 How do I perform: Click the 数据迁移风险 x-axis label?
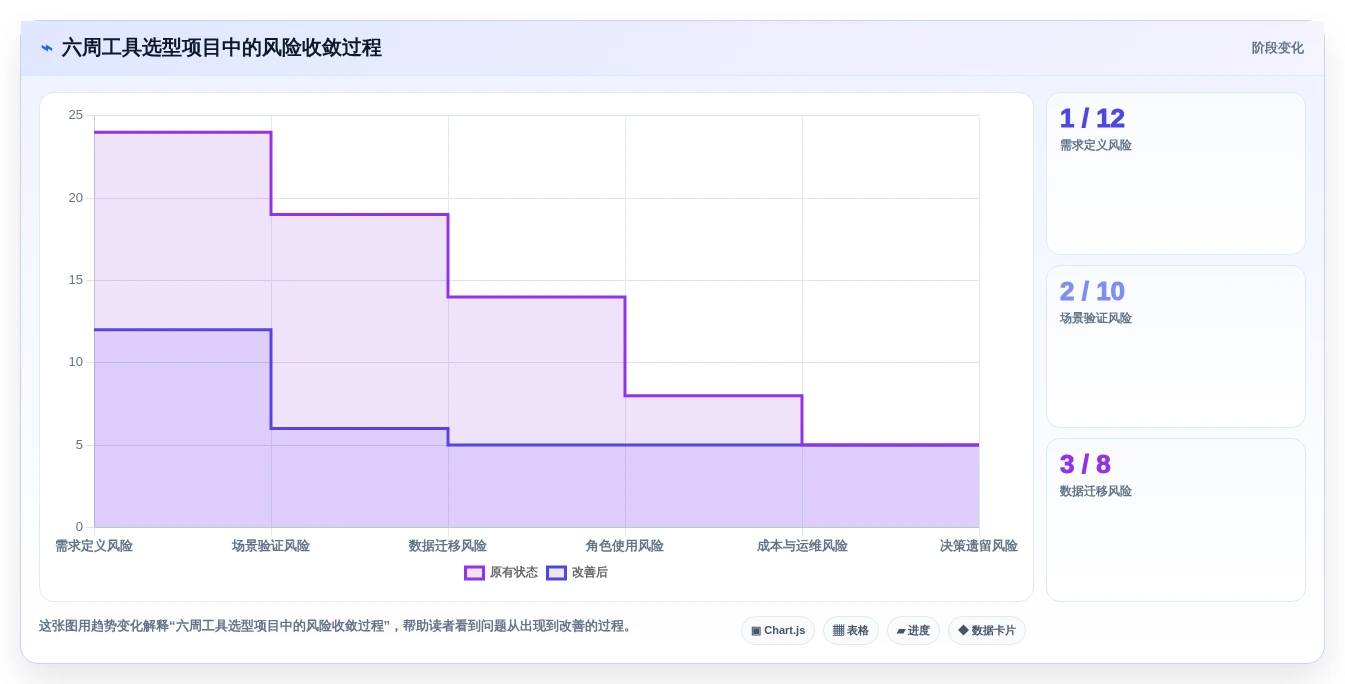pos(448,546)
